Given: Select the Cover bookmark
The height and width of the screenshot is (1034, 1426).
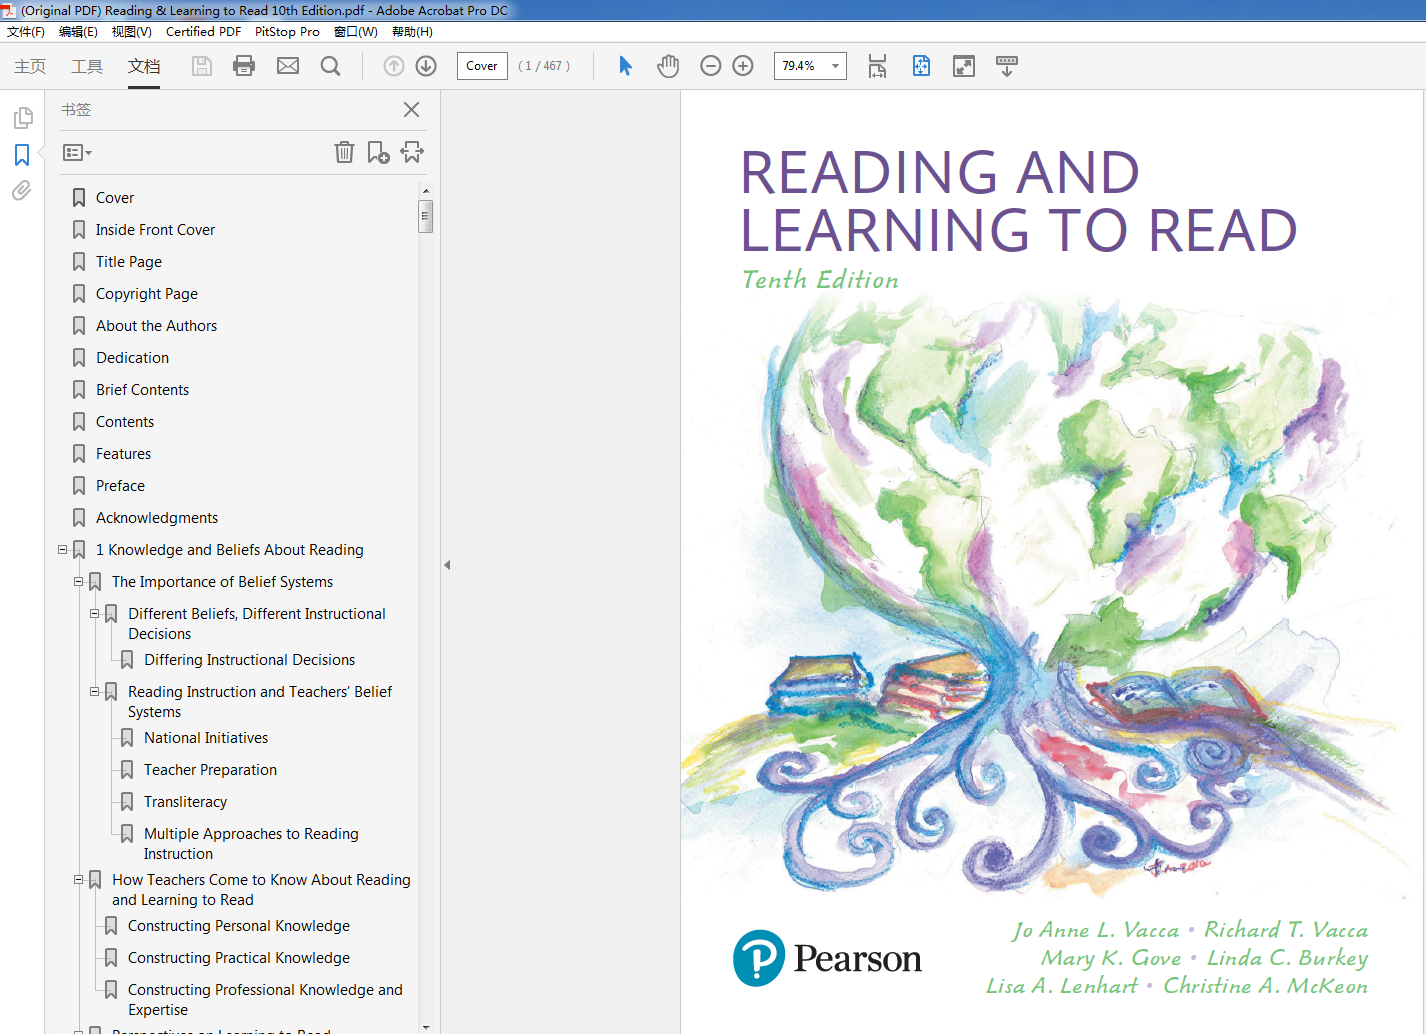Looking at the screenshot, I should (115, 198).
